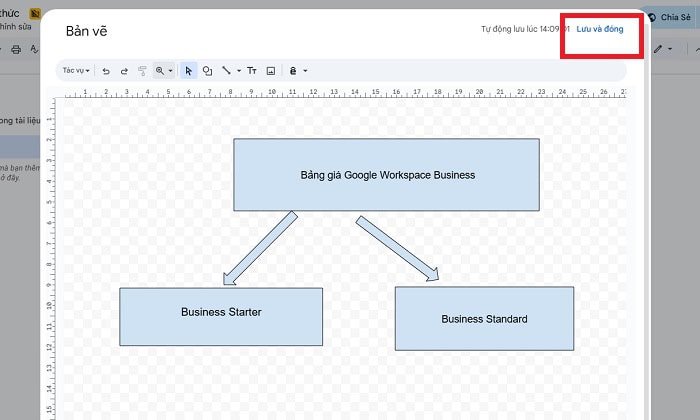
Task: Expand the Zoom dropdown arrow
Action: pyautogui.click(x=171, y=71)
